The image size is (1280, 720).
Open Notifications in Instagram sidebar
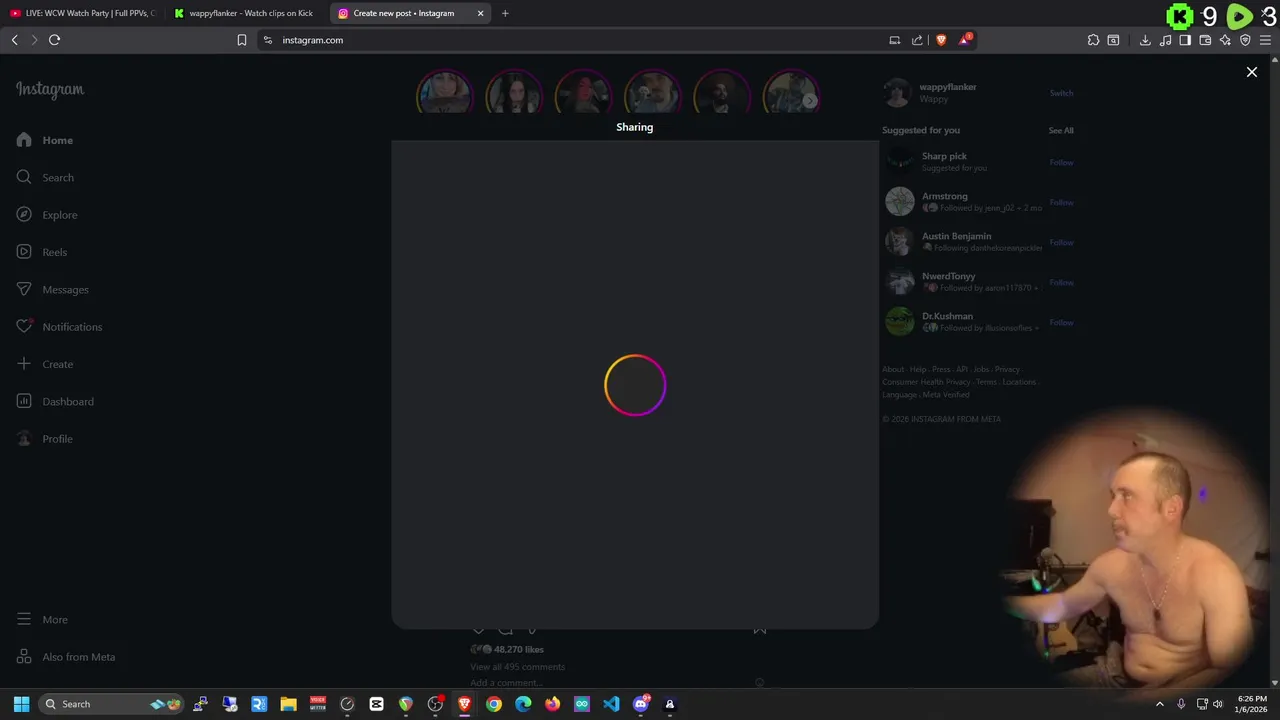(59, 327)
